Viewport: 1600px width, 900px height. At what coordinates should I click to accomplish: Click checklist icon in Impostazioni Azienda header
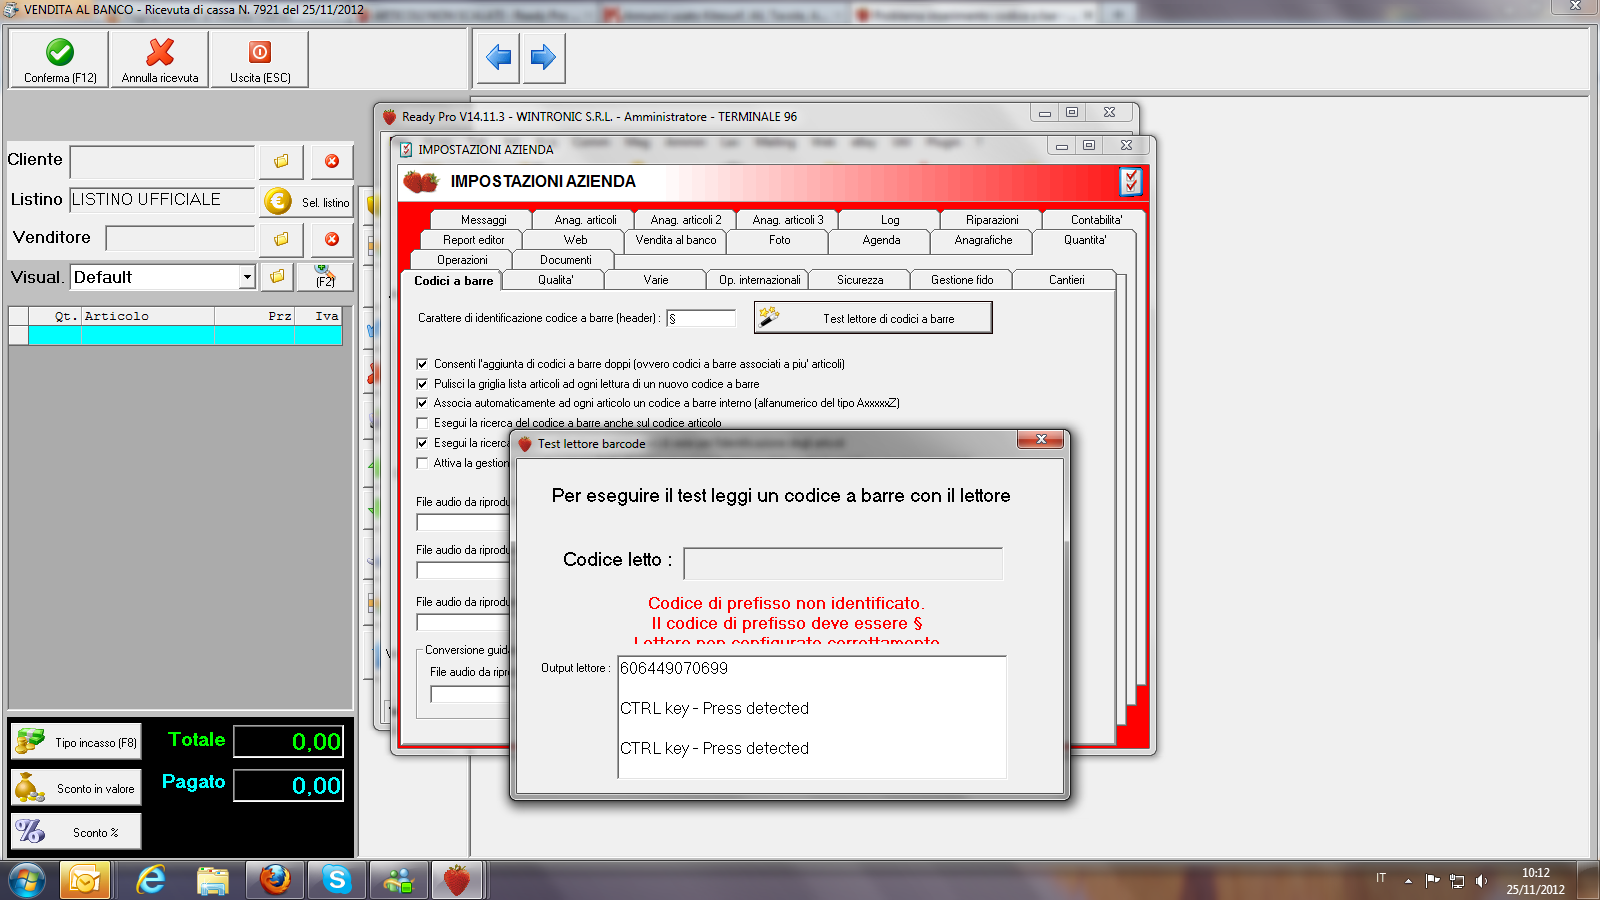[x=1131, y=181]
